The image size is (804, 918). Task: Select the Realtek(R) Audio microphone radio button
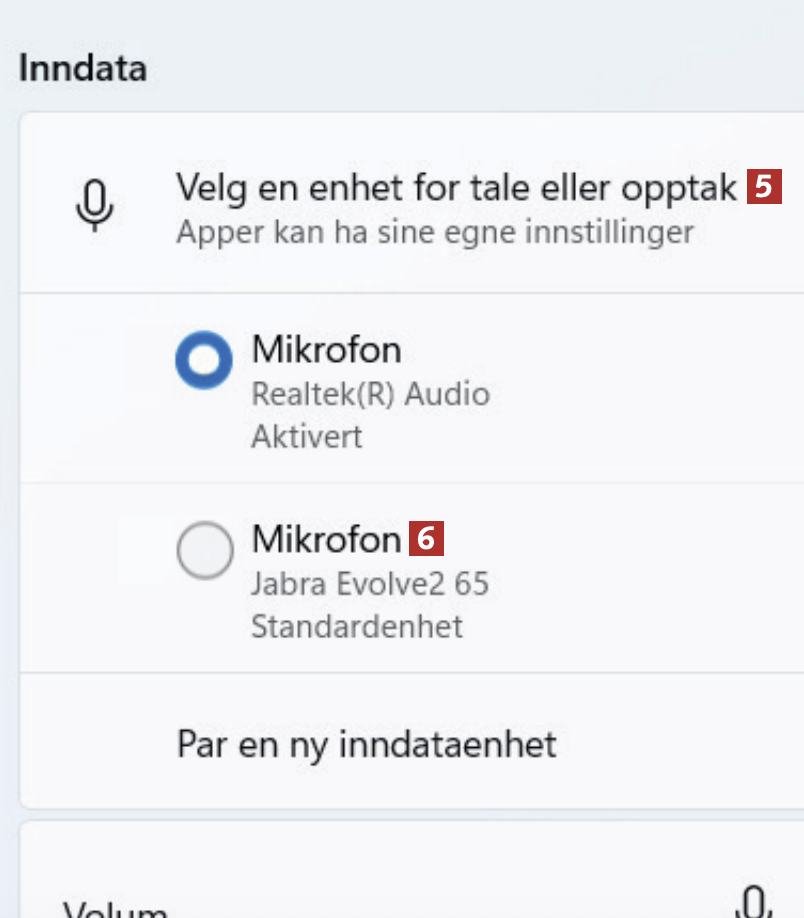point(204,360)
